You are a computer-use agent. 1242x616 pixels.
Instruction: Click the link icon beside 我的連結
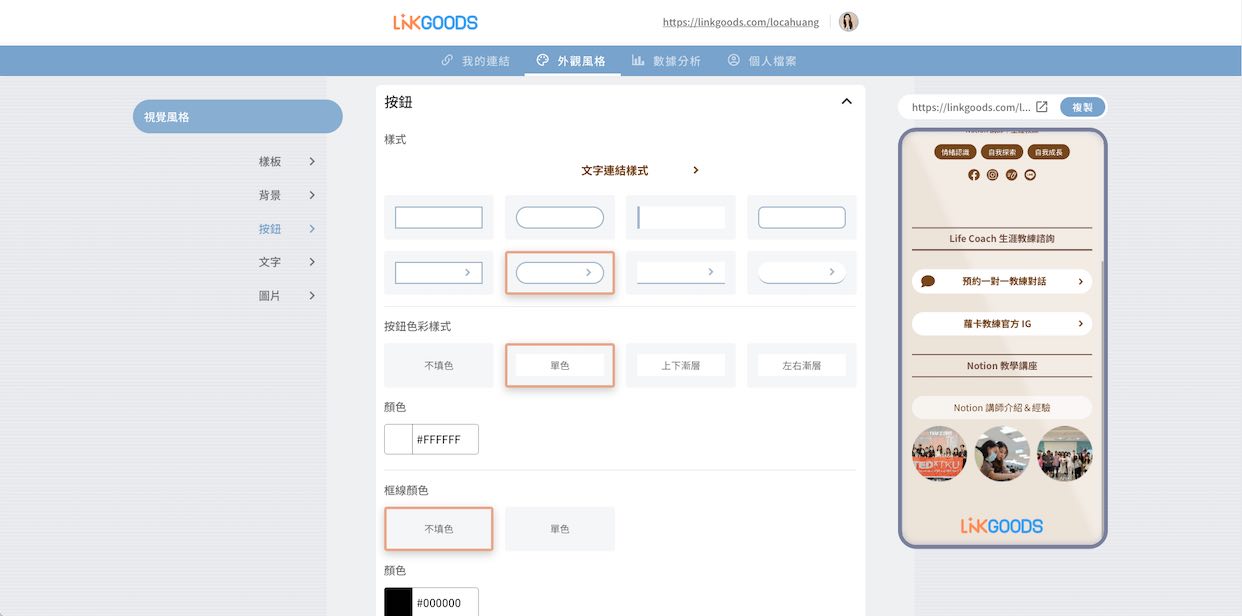coord(447,61)
